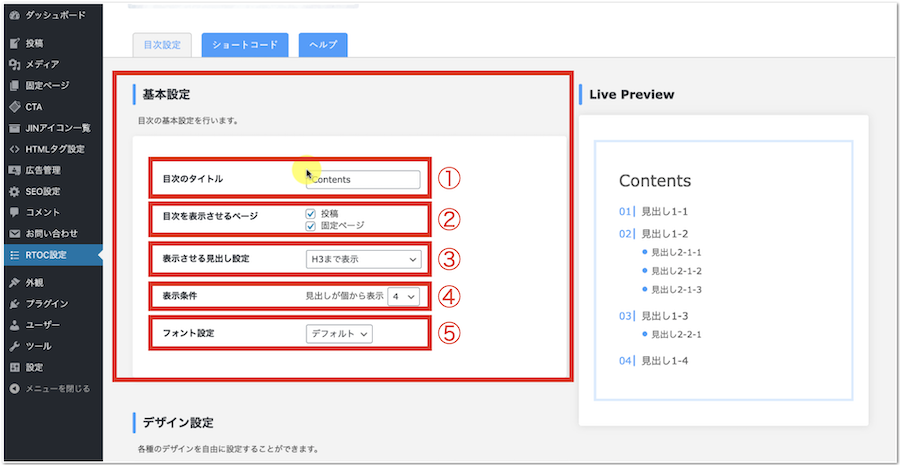Toggle the 固定ページ checkbox
This screenshot has width=900, height=465.
click(x=311, y=226)
